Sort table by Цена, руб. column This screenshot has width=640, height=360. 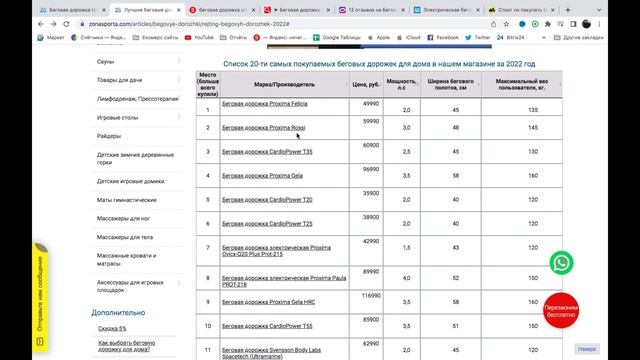[x=366, y=84]
